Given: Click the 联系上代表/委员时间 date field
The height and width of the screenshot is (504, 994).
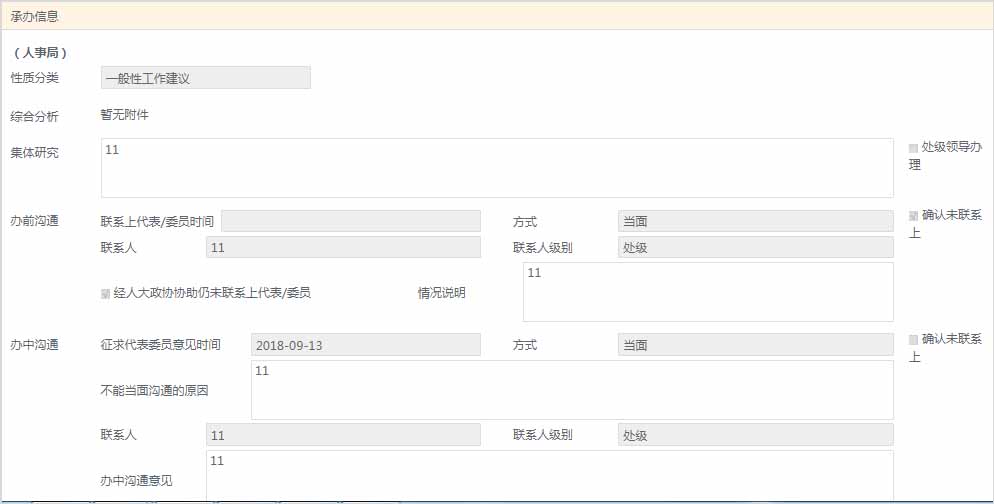Looking at the screenshot, I should click(350, 221).
